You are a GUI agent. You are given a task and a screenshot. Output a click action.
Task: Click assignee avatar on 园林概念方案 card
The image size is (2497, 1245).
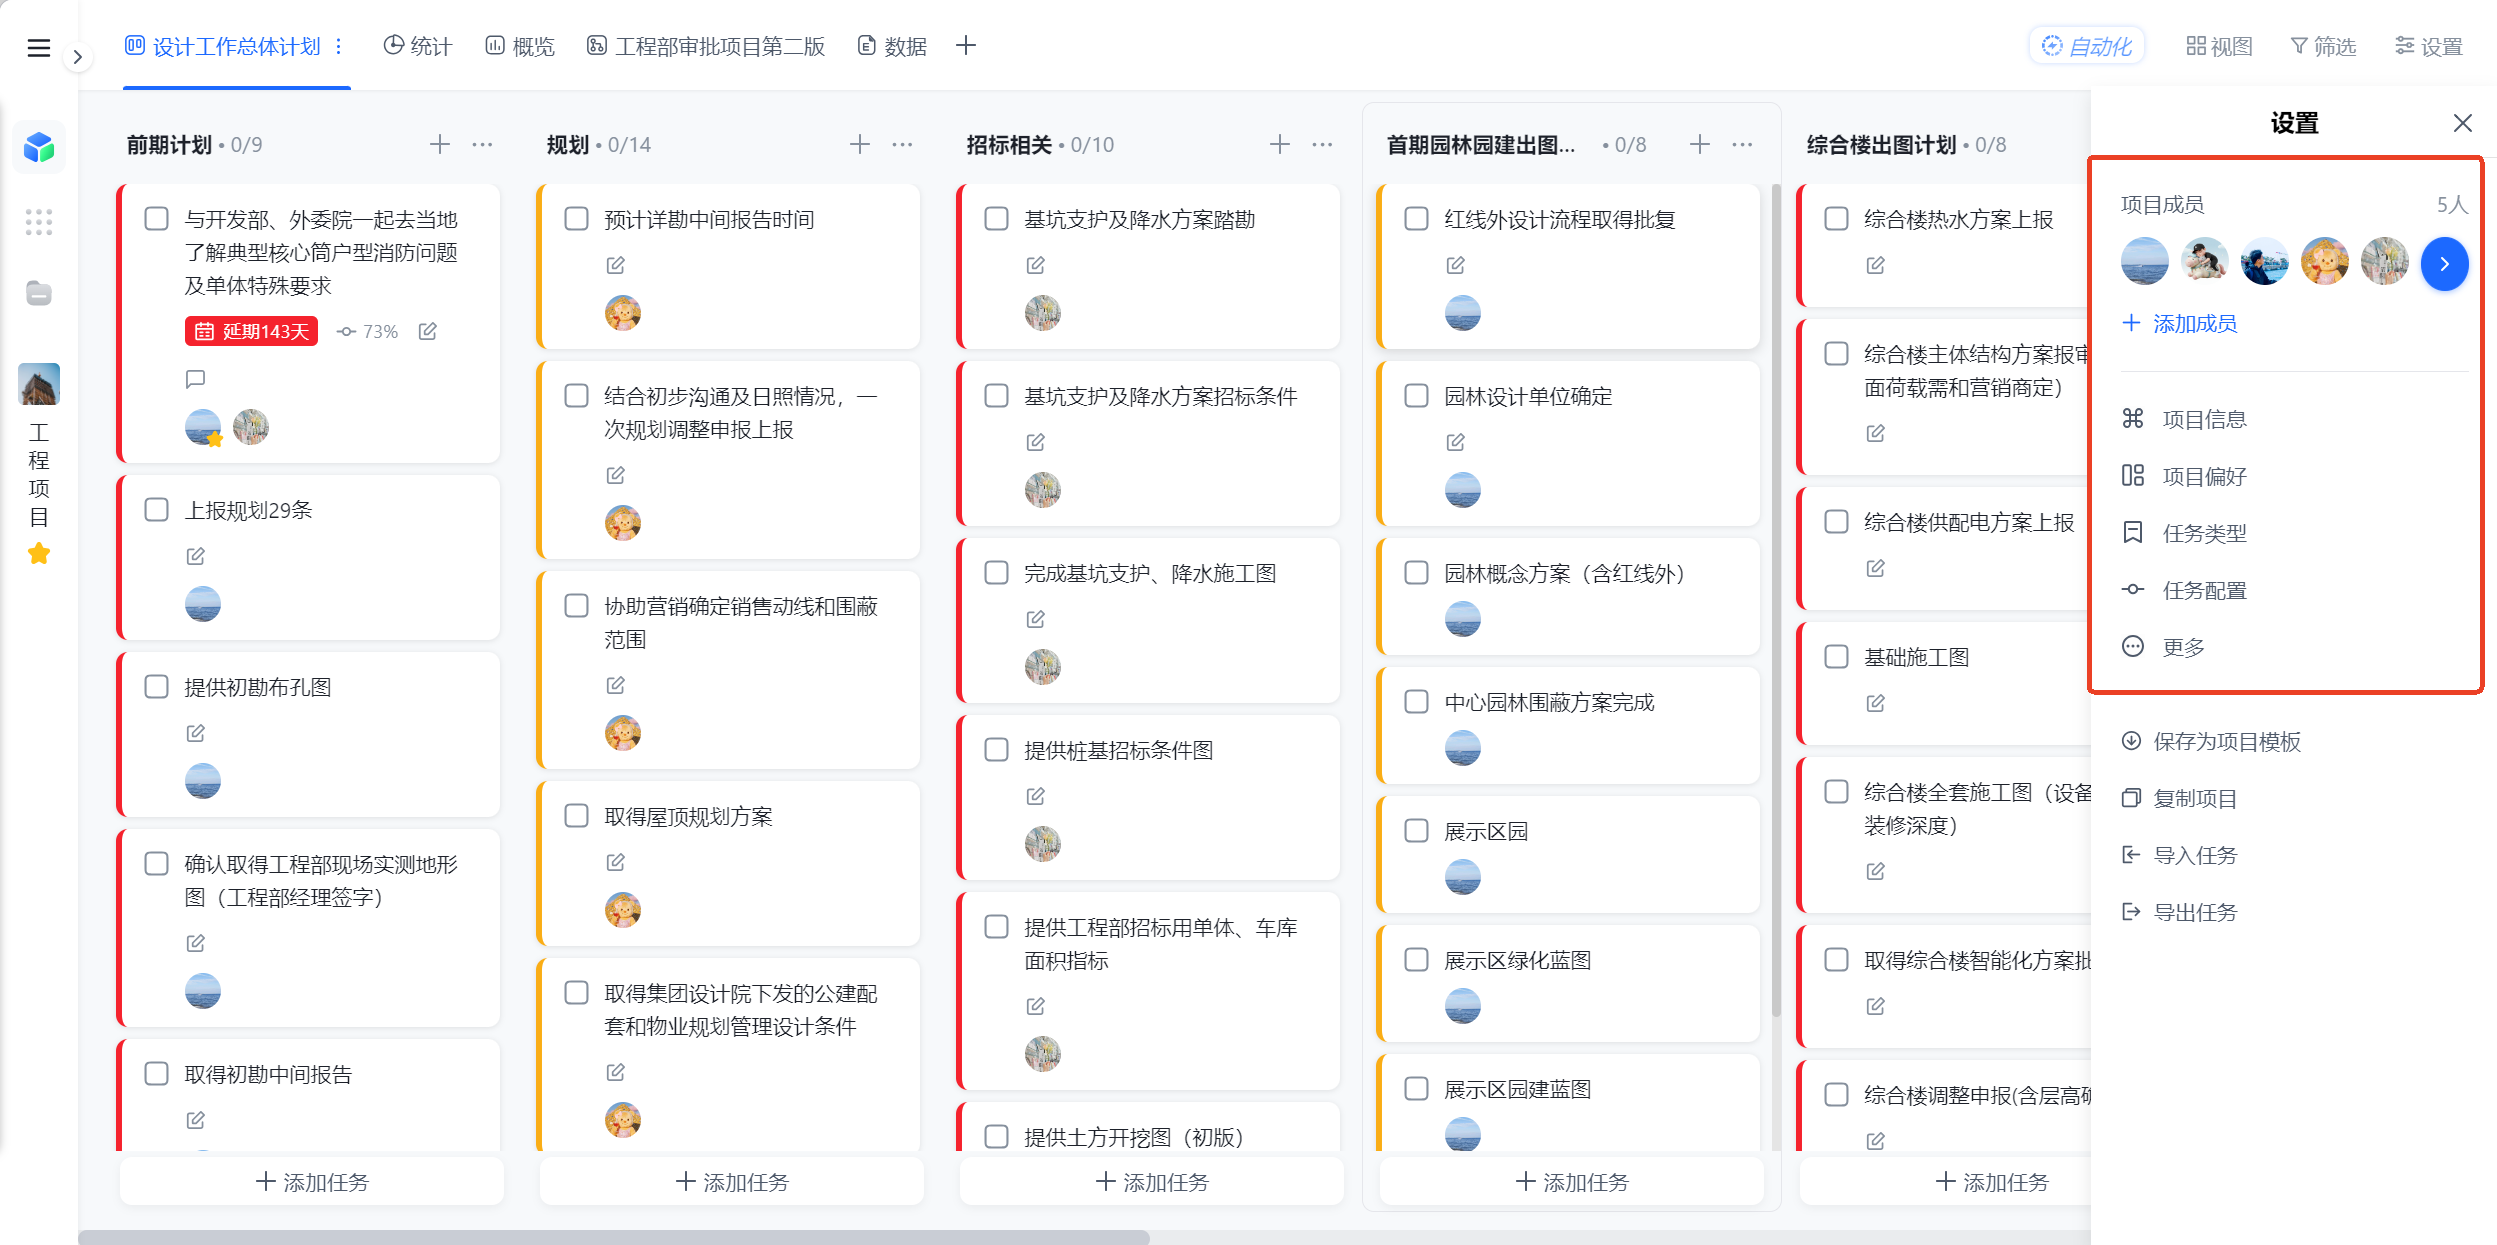1462,620
